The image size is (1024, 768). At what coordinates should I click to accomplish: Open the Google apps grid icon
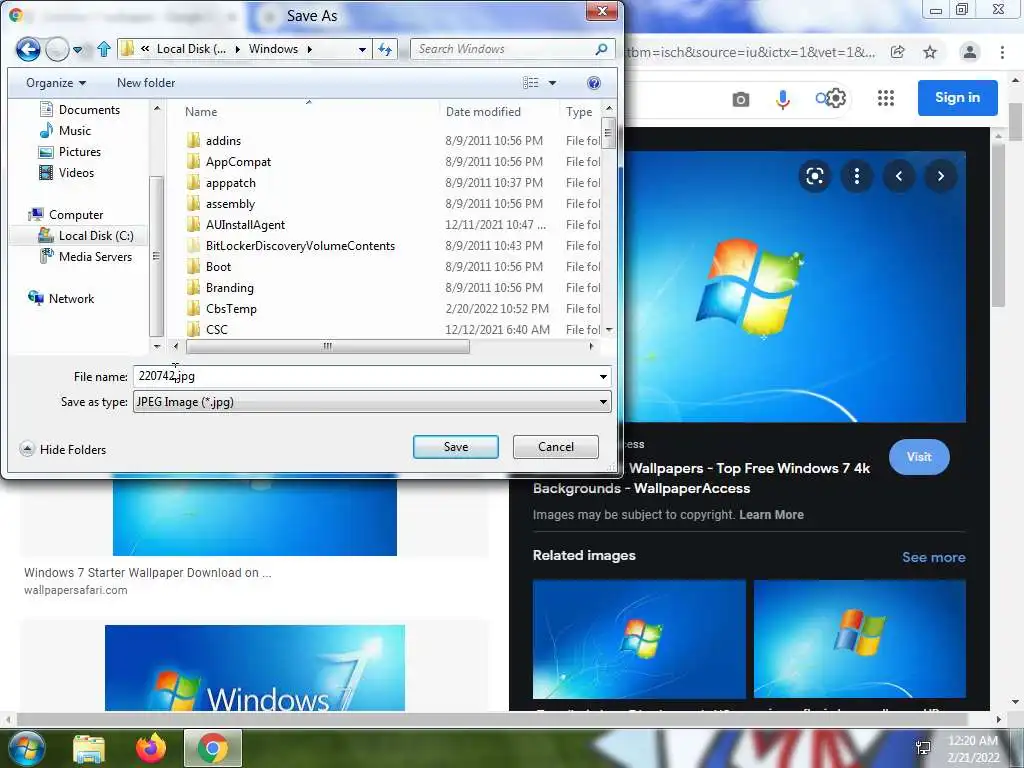point(886,99)
